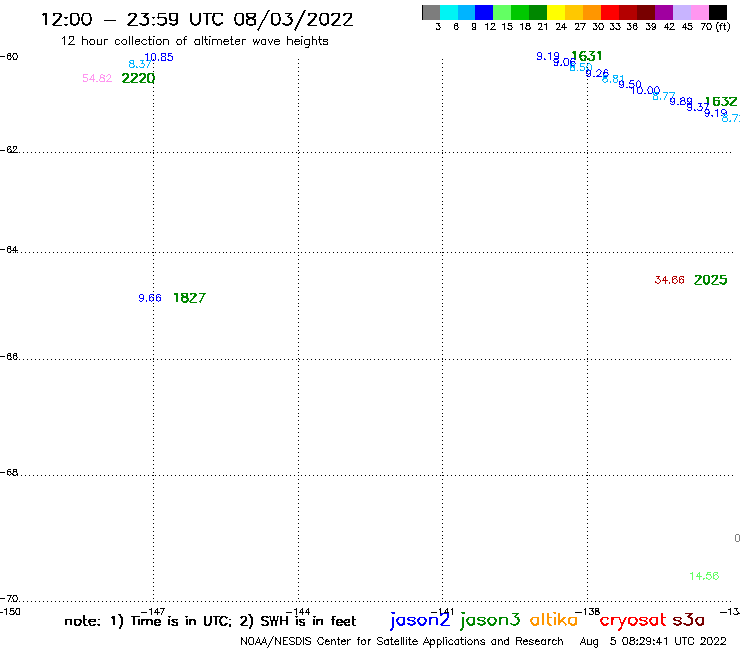Click the purple swatch near the 42 label
Screen dimensions: 740x650
tap(664, 12)
